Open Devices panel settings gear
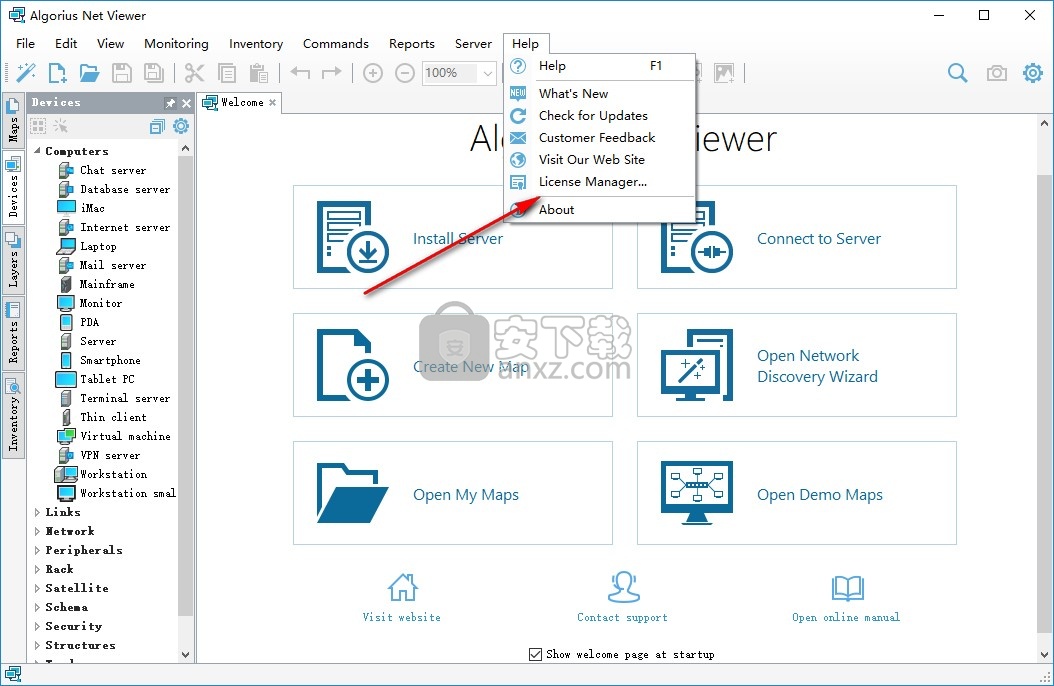 point(181,126)
